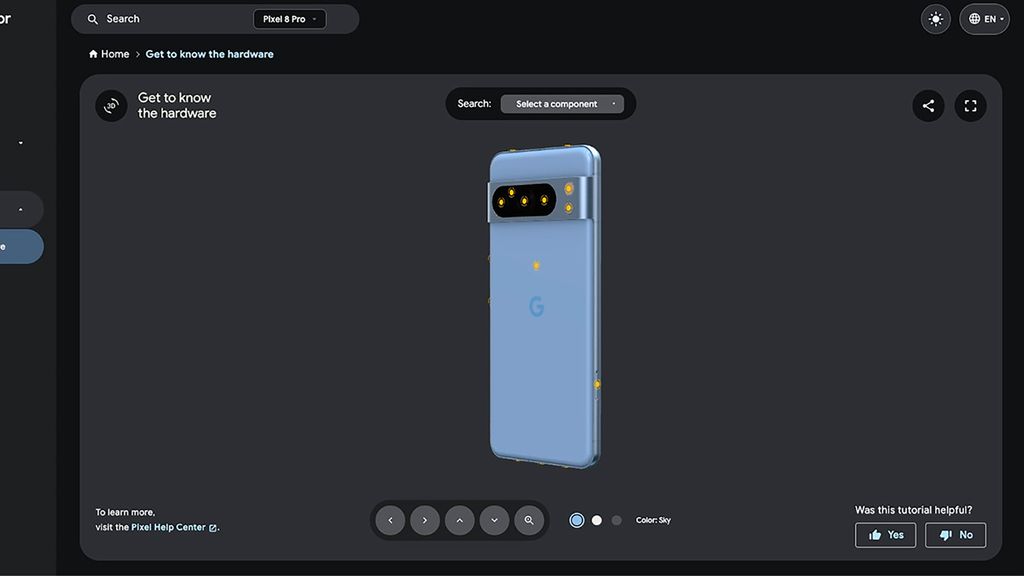Select the Sky blue color swatch
This screenshot has width=1024, height=576.
pyautogui.click(x=577, y=520)
